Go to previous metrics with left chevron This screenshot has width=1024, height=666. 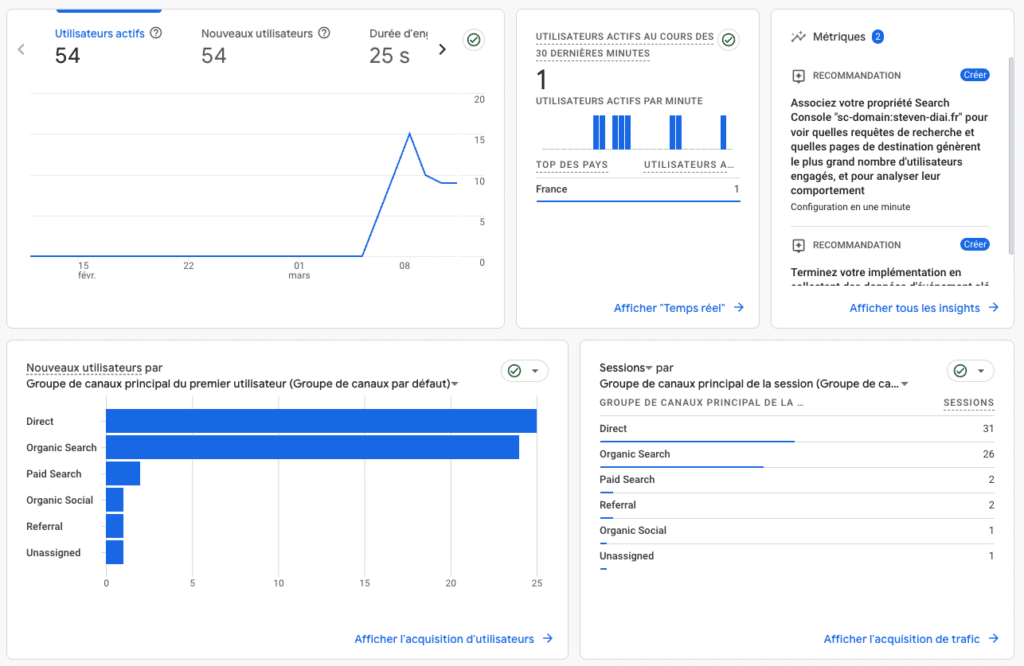pos(21,50)
